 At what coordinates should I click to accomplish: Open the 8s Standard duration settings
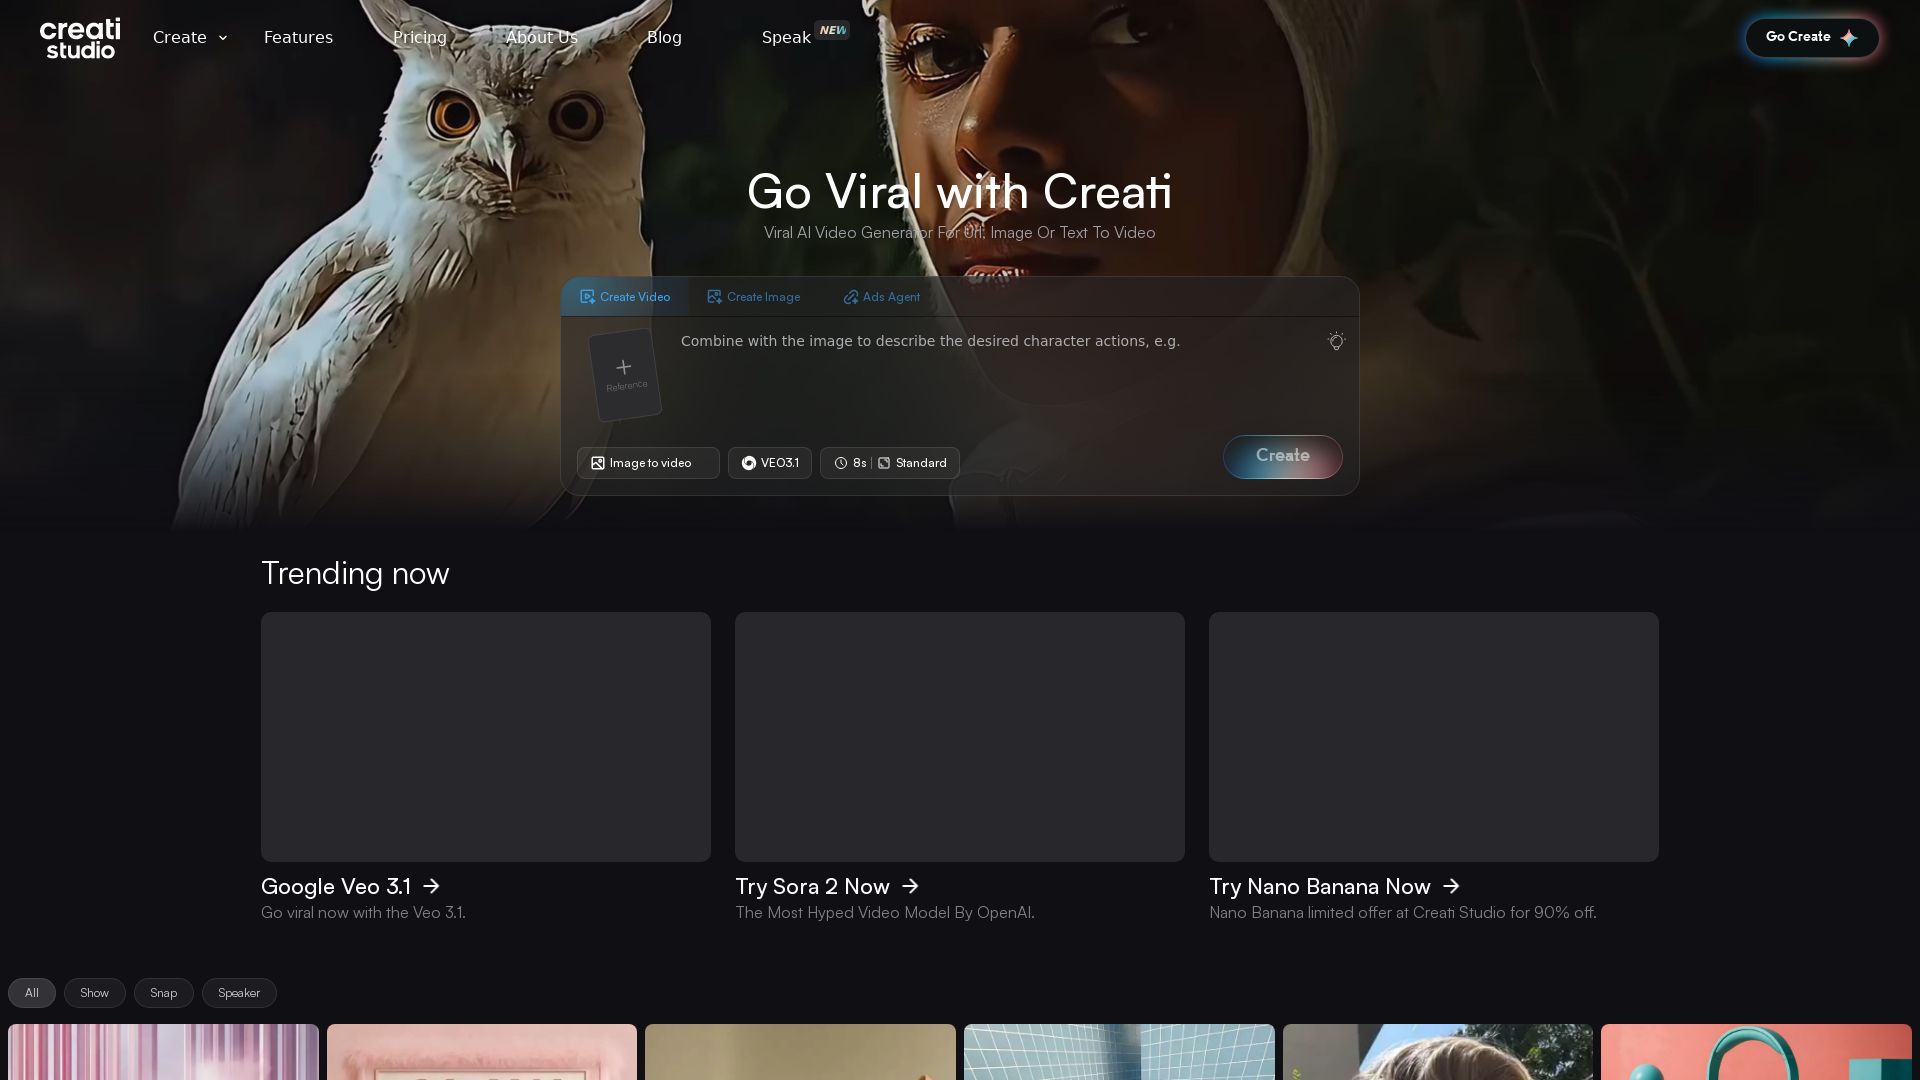click(x=890, y=463)
